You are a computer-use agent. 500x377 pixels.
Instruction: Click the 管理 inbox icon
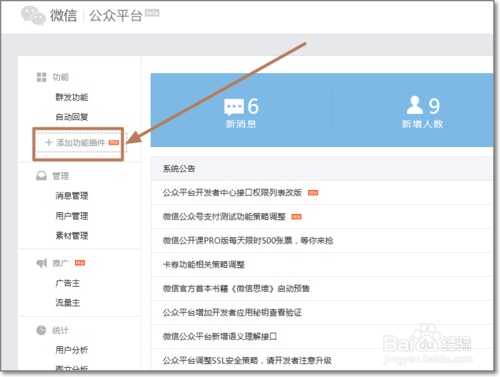tap(41, 176)
